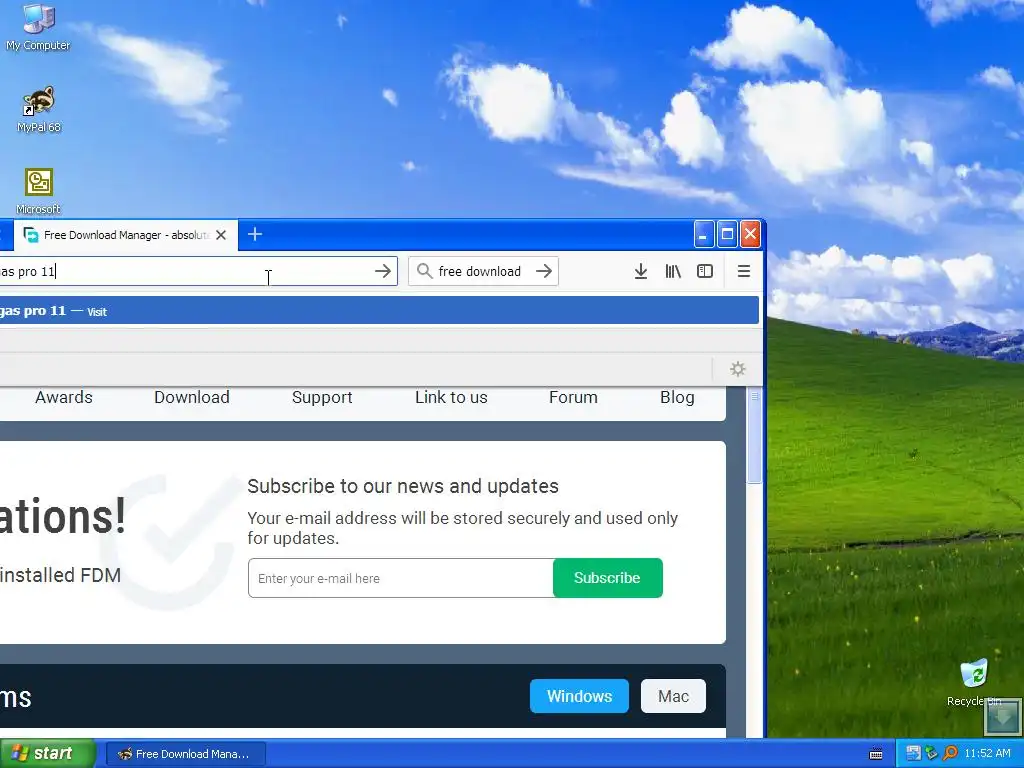Go to the Blog link

point(677,397)
